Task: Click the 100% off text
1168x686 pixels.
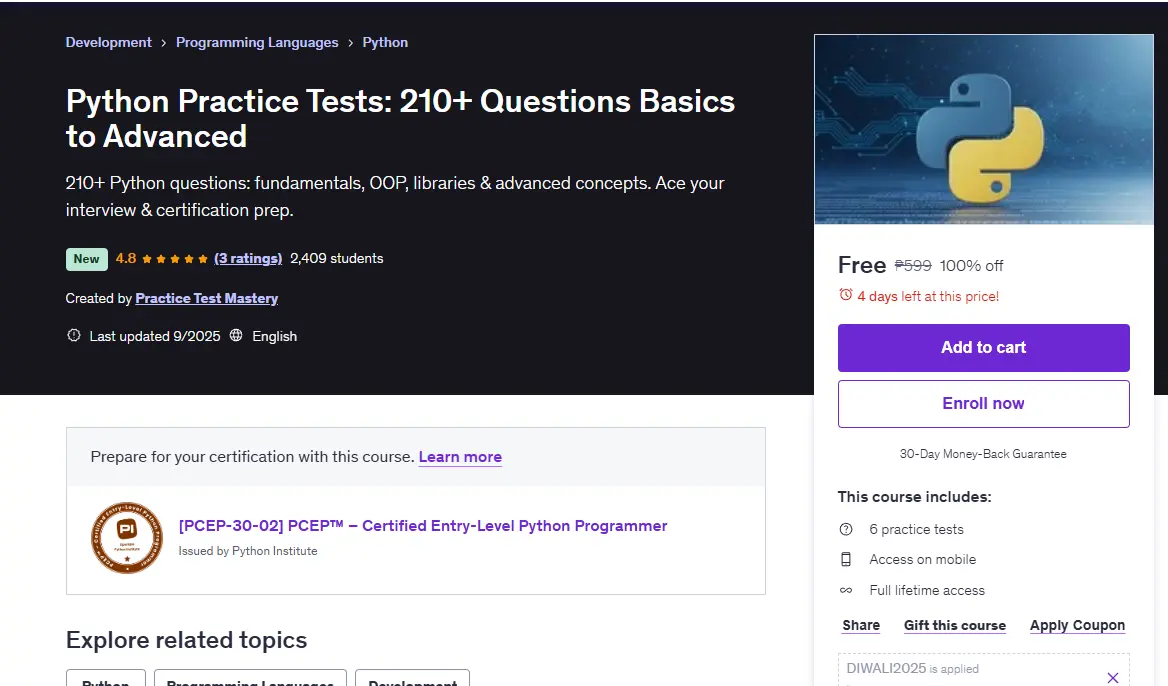Action: 971,266
